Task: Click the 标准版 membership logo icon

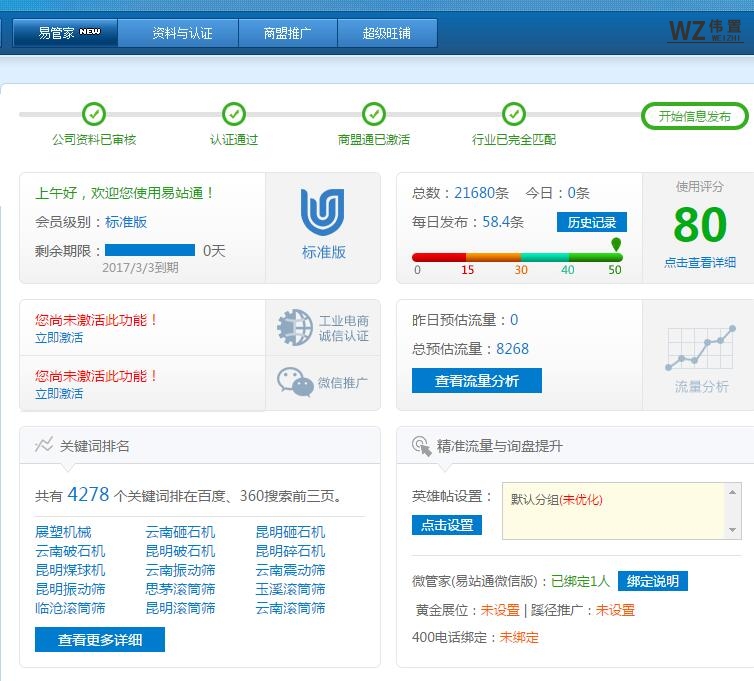Action: tap(322, 212)
